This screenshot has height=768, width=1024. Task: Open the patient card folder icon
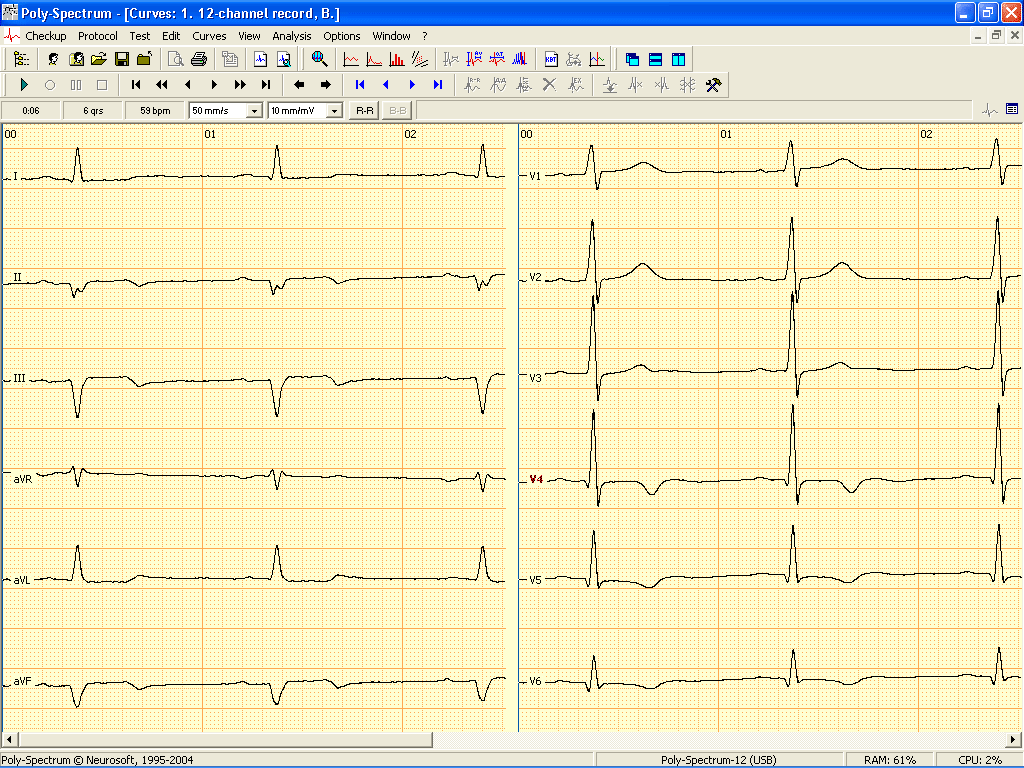click(x=76, y=59)
